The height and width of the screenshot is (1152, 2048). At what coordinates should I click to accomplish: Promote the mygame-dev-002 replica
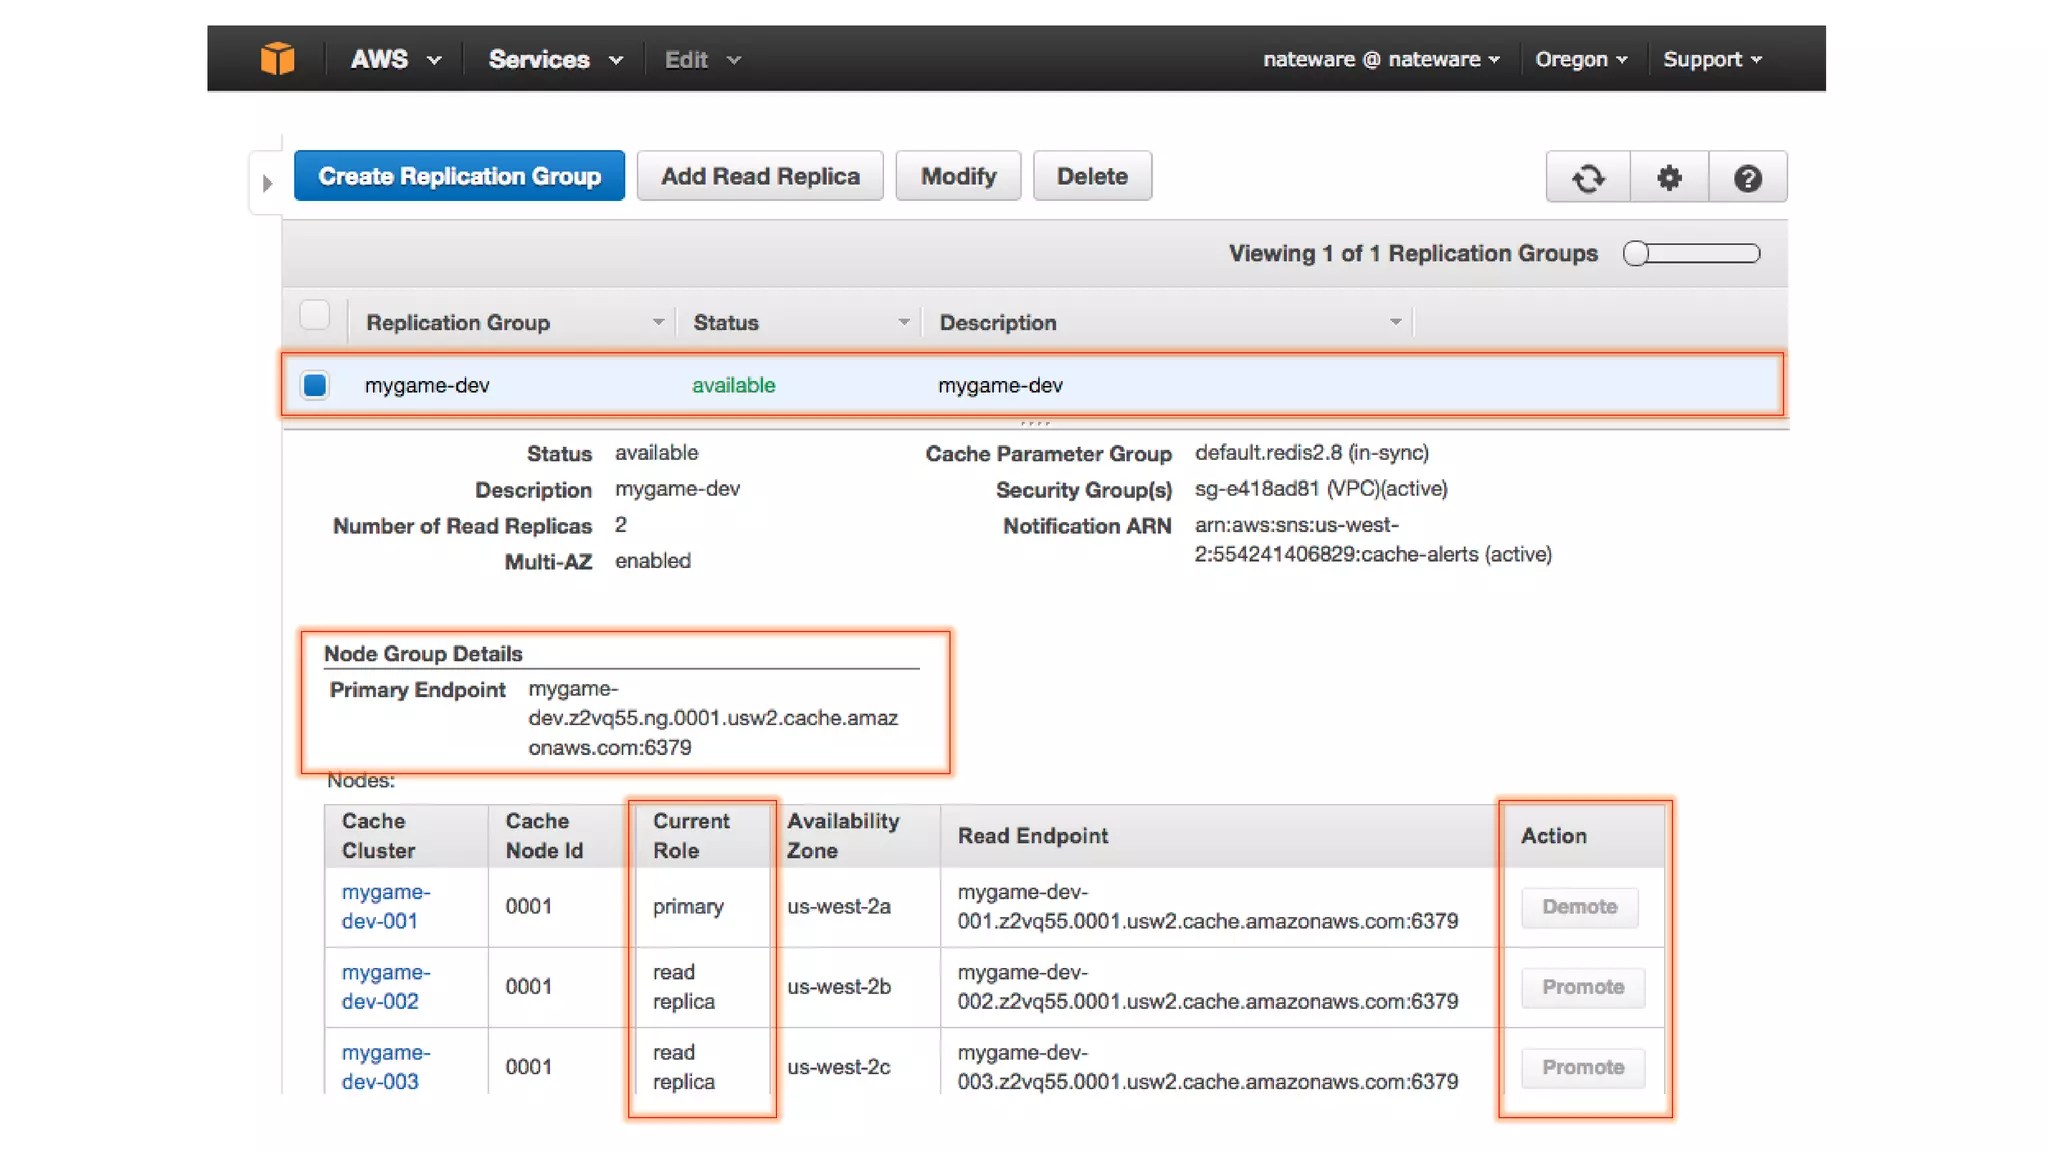click(1582, 987)
